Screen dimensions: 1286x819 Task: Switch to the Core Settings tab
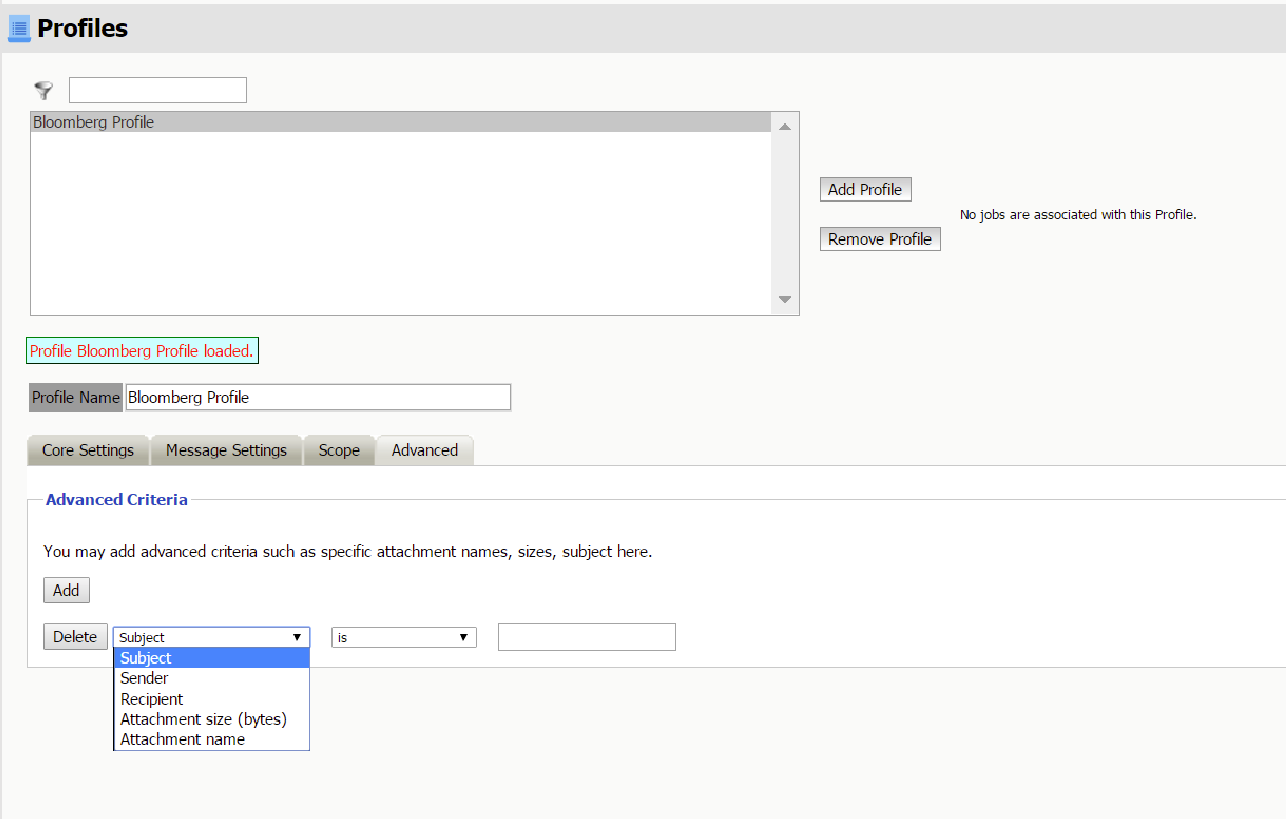coord(88,450)
